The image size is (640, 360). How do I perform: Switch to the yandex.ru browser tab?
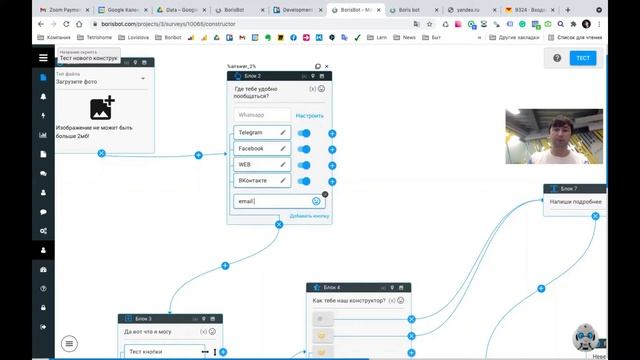(x=472, y=10)
